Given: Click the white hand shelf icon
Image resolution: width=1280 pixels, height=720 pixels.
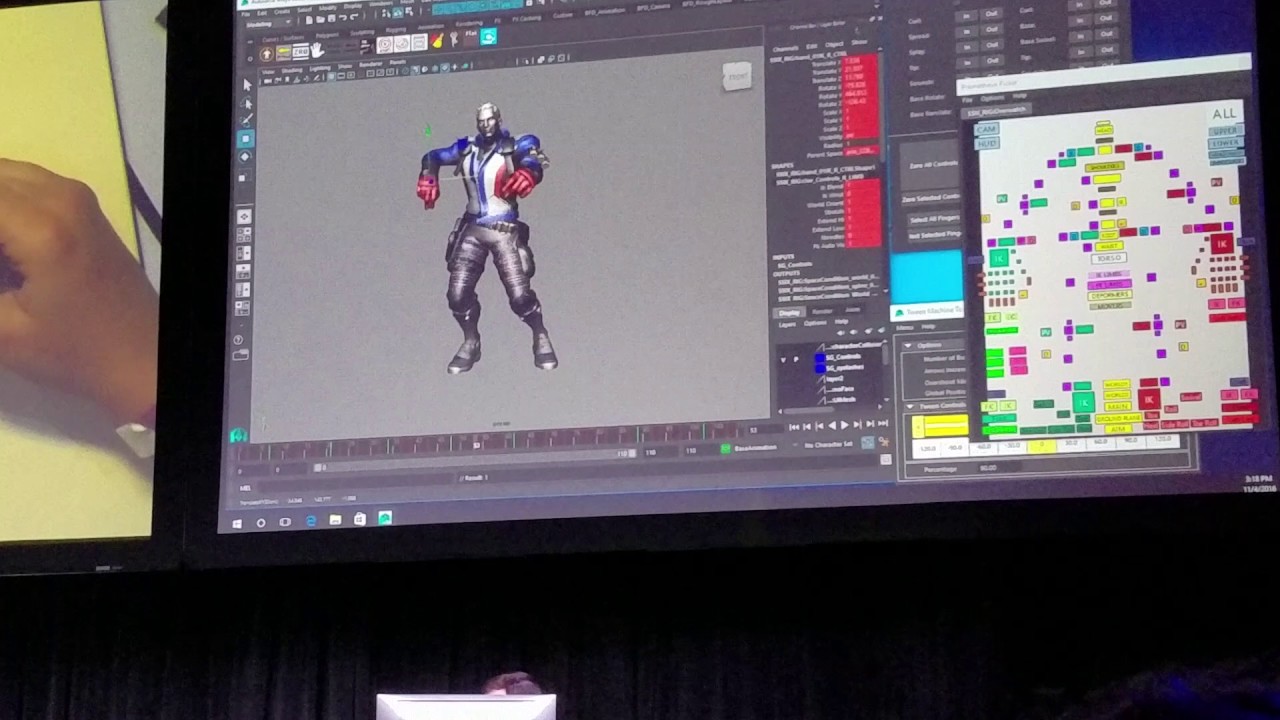Looking at the screenshot, I should click(x=317, y=50).
